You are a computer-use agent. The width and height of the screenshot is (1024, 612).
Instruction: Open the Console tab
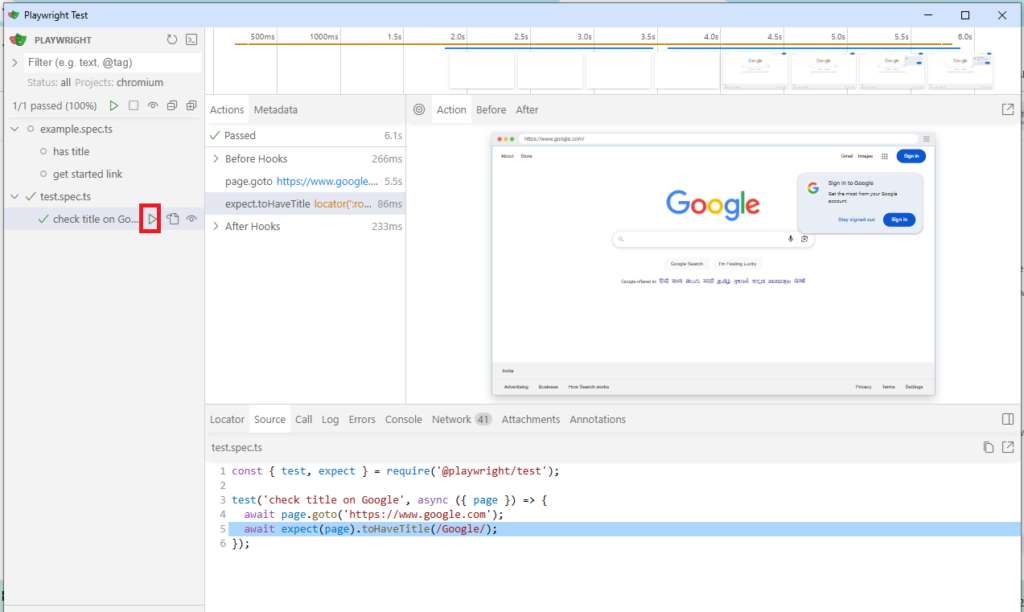click(x=404, y=419)
